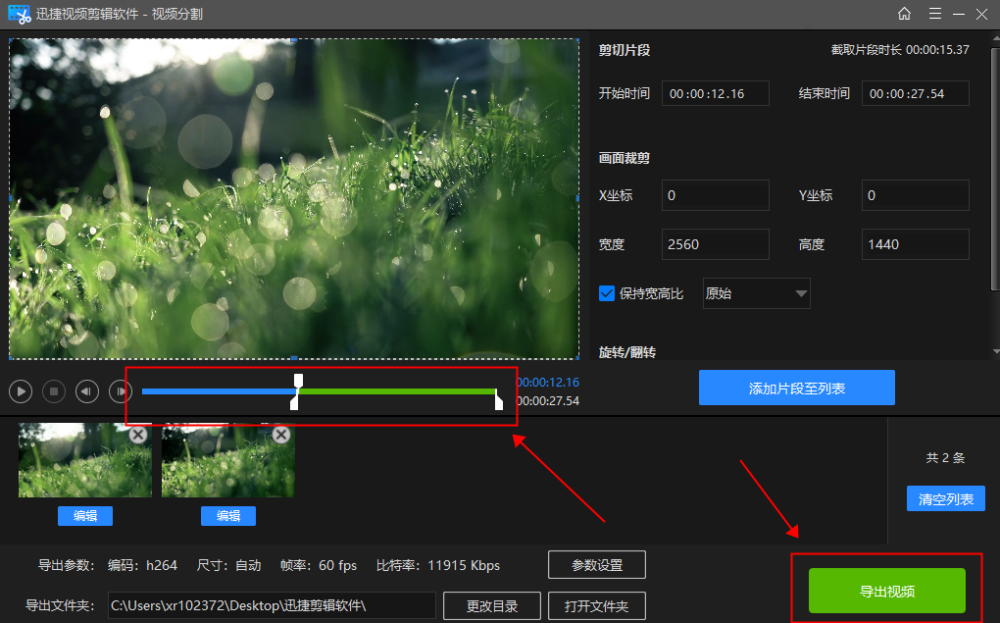1000x623 pixels.
Task: Click the settings panel scroll-down arrow
Action: [x=996, y=352]
